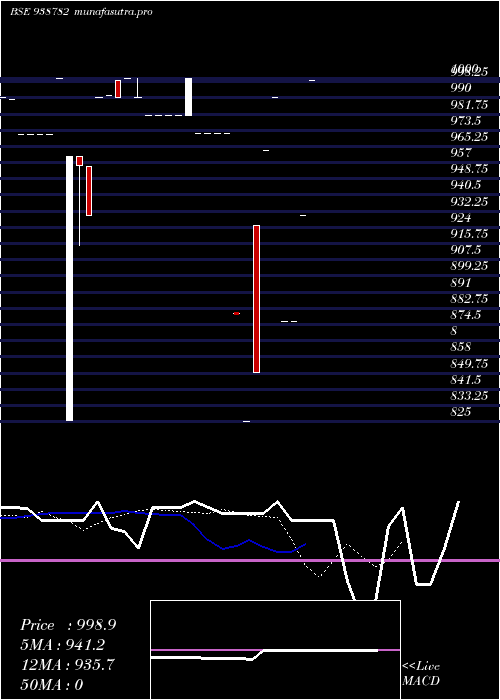Click the white candlestick near 990 to 973.5

(x=188, y=97)
